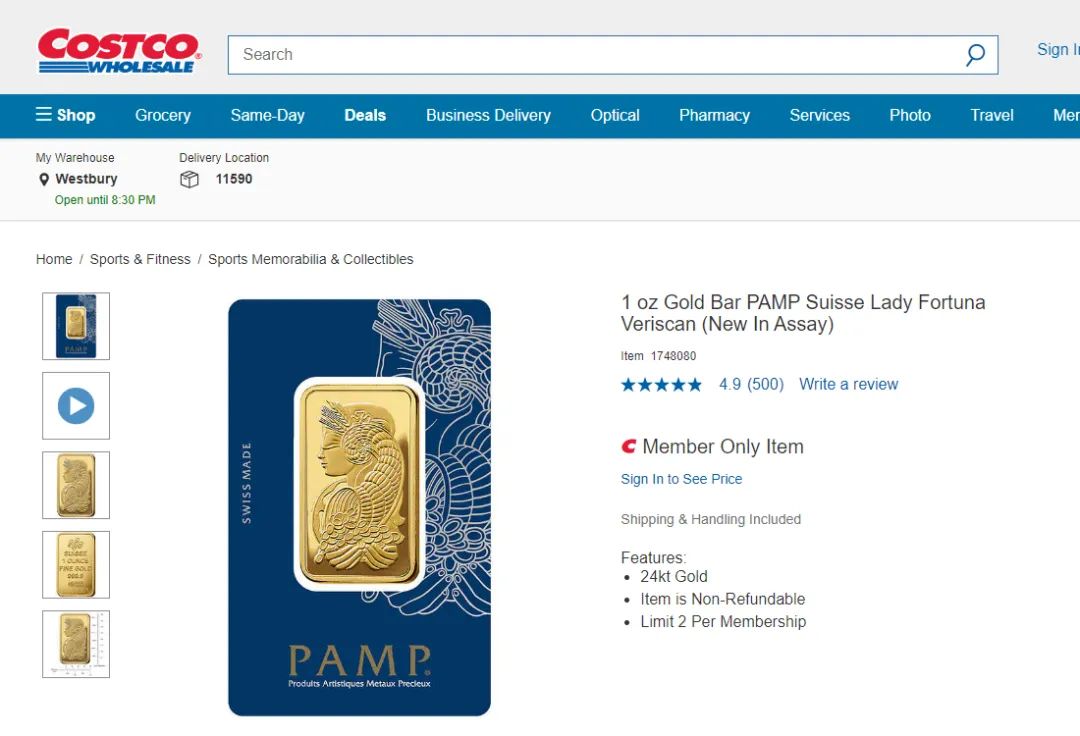Viewport: 1080px width, 736px height.
Task: Focus the Search input field
Action: tap(590, 55)
